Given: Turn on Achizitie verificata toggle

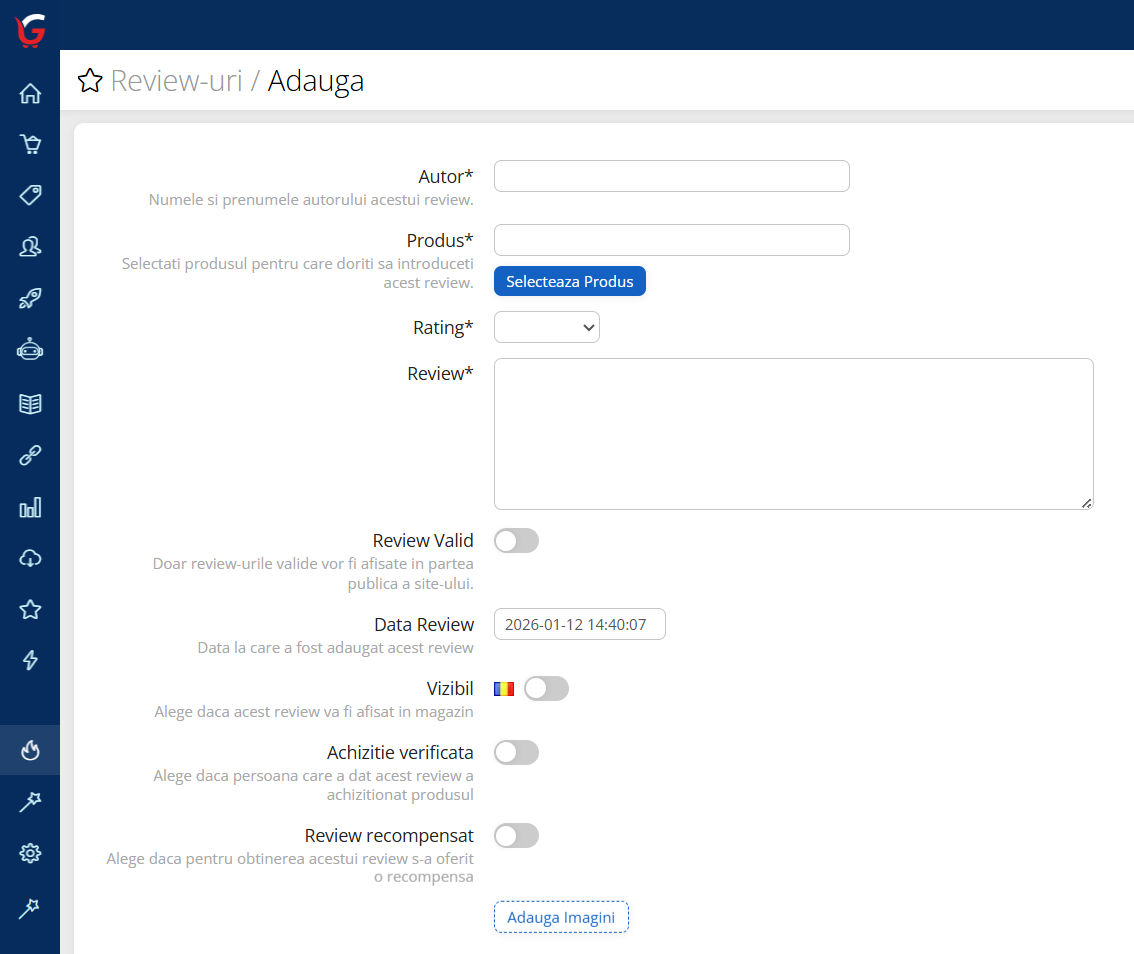Looking at the screenshot, I should click(516, 753).
